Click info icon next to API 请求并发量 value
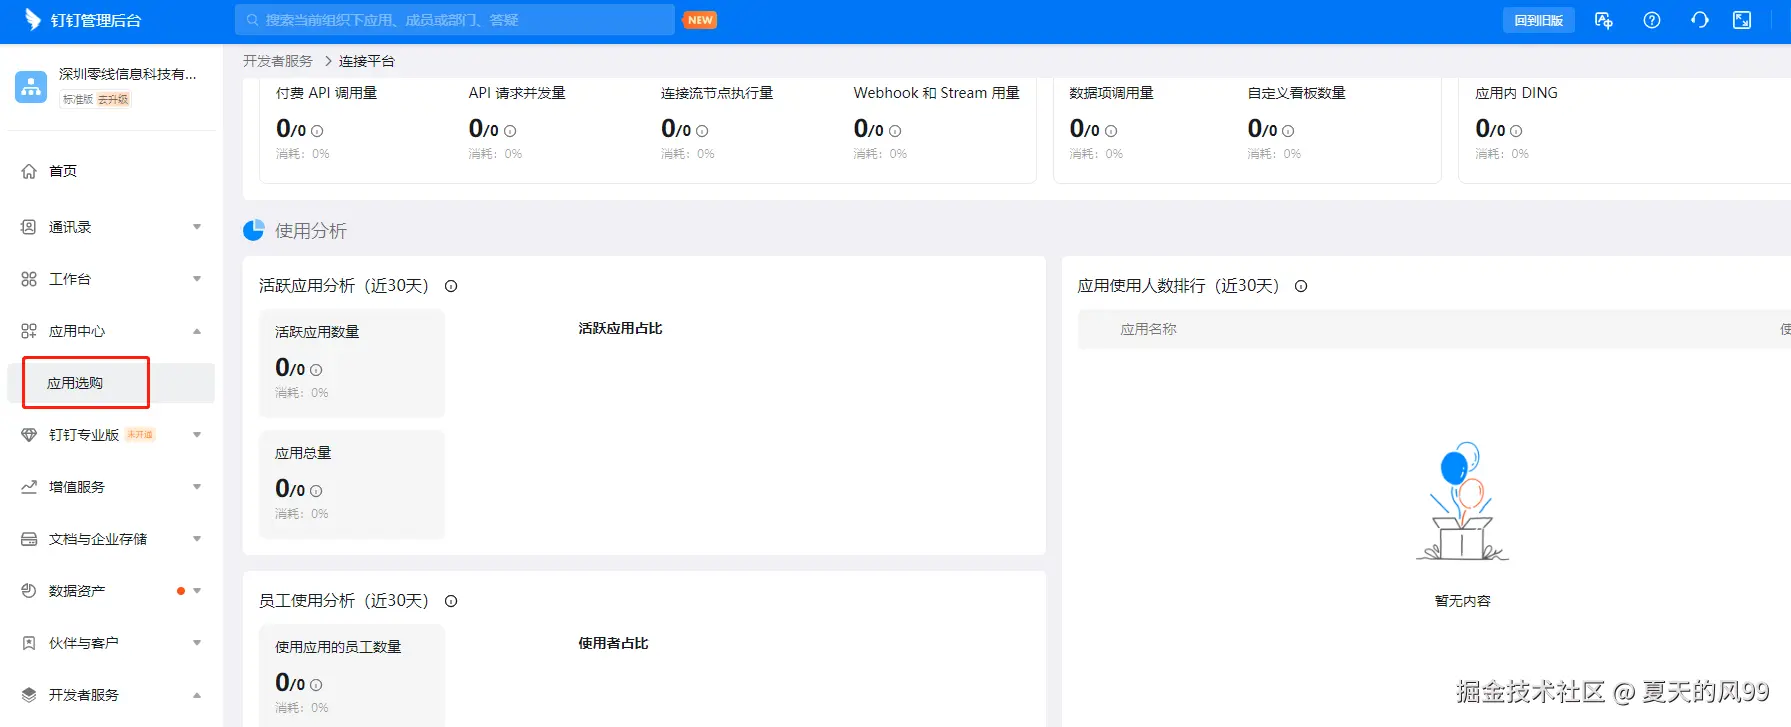Screen dimensions: 1791x727 (x=510, y=131)
